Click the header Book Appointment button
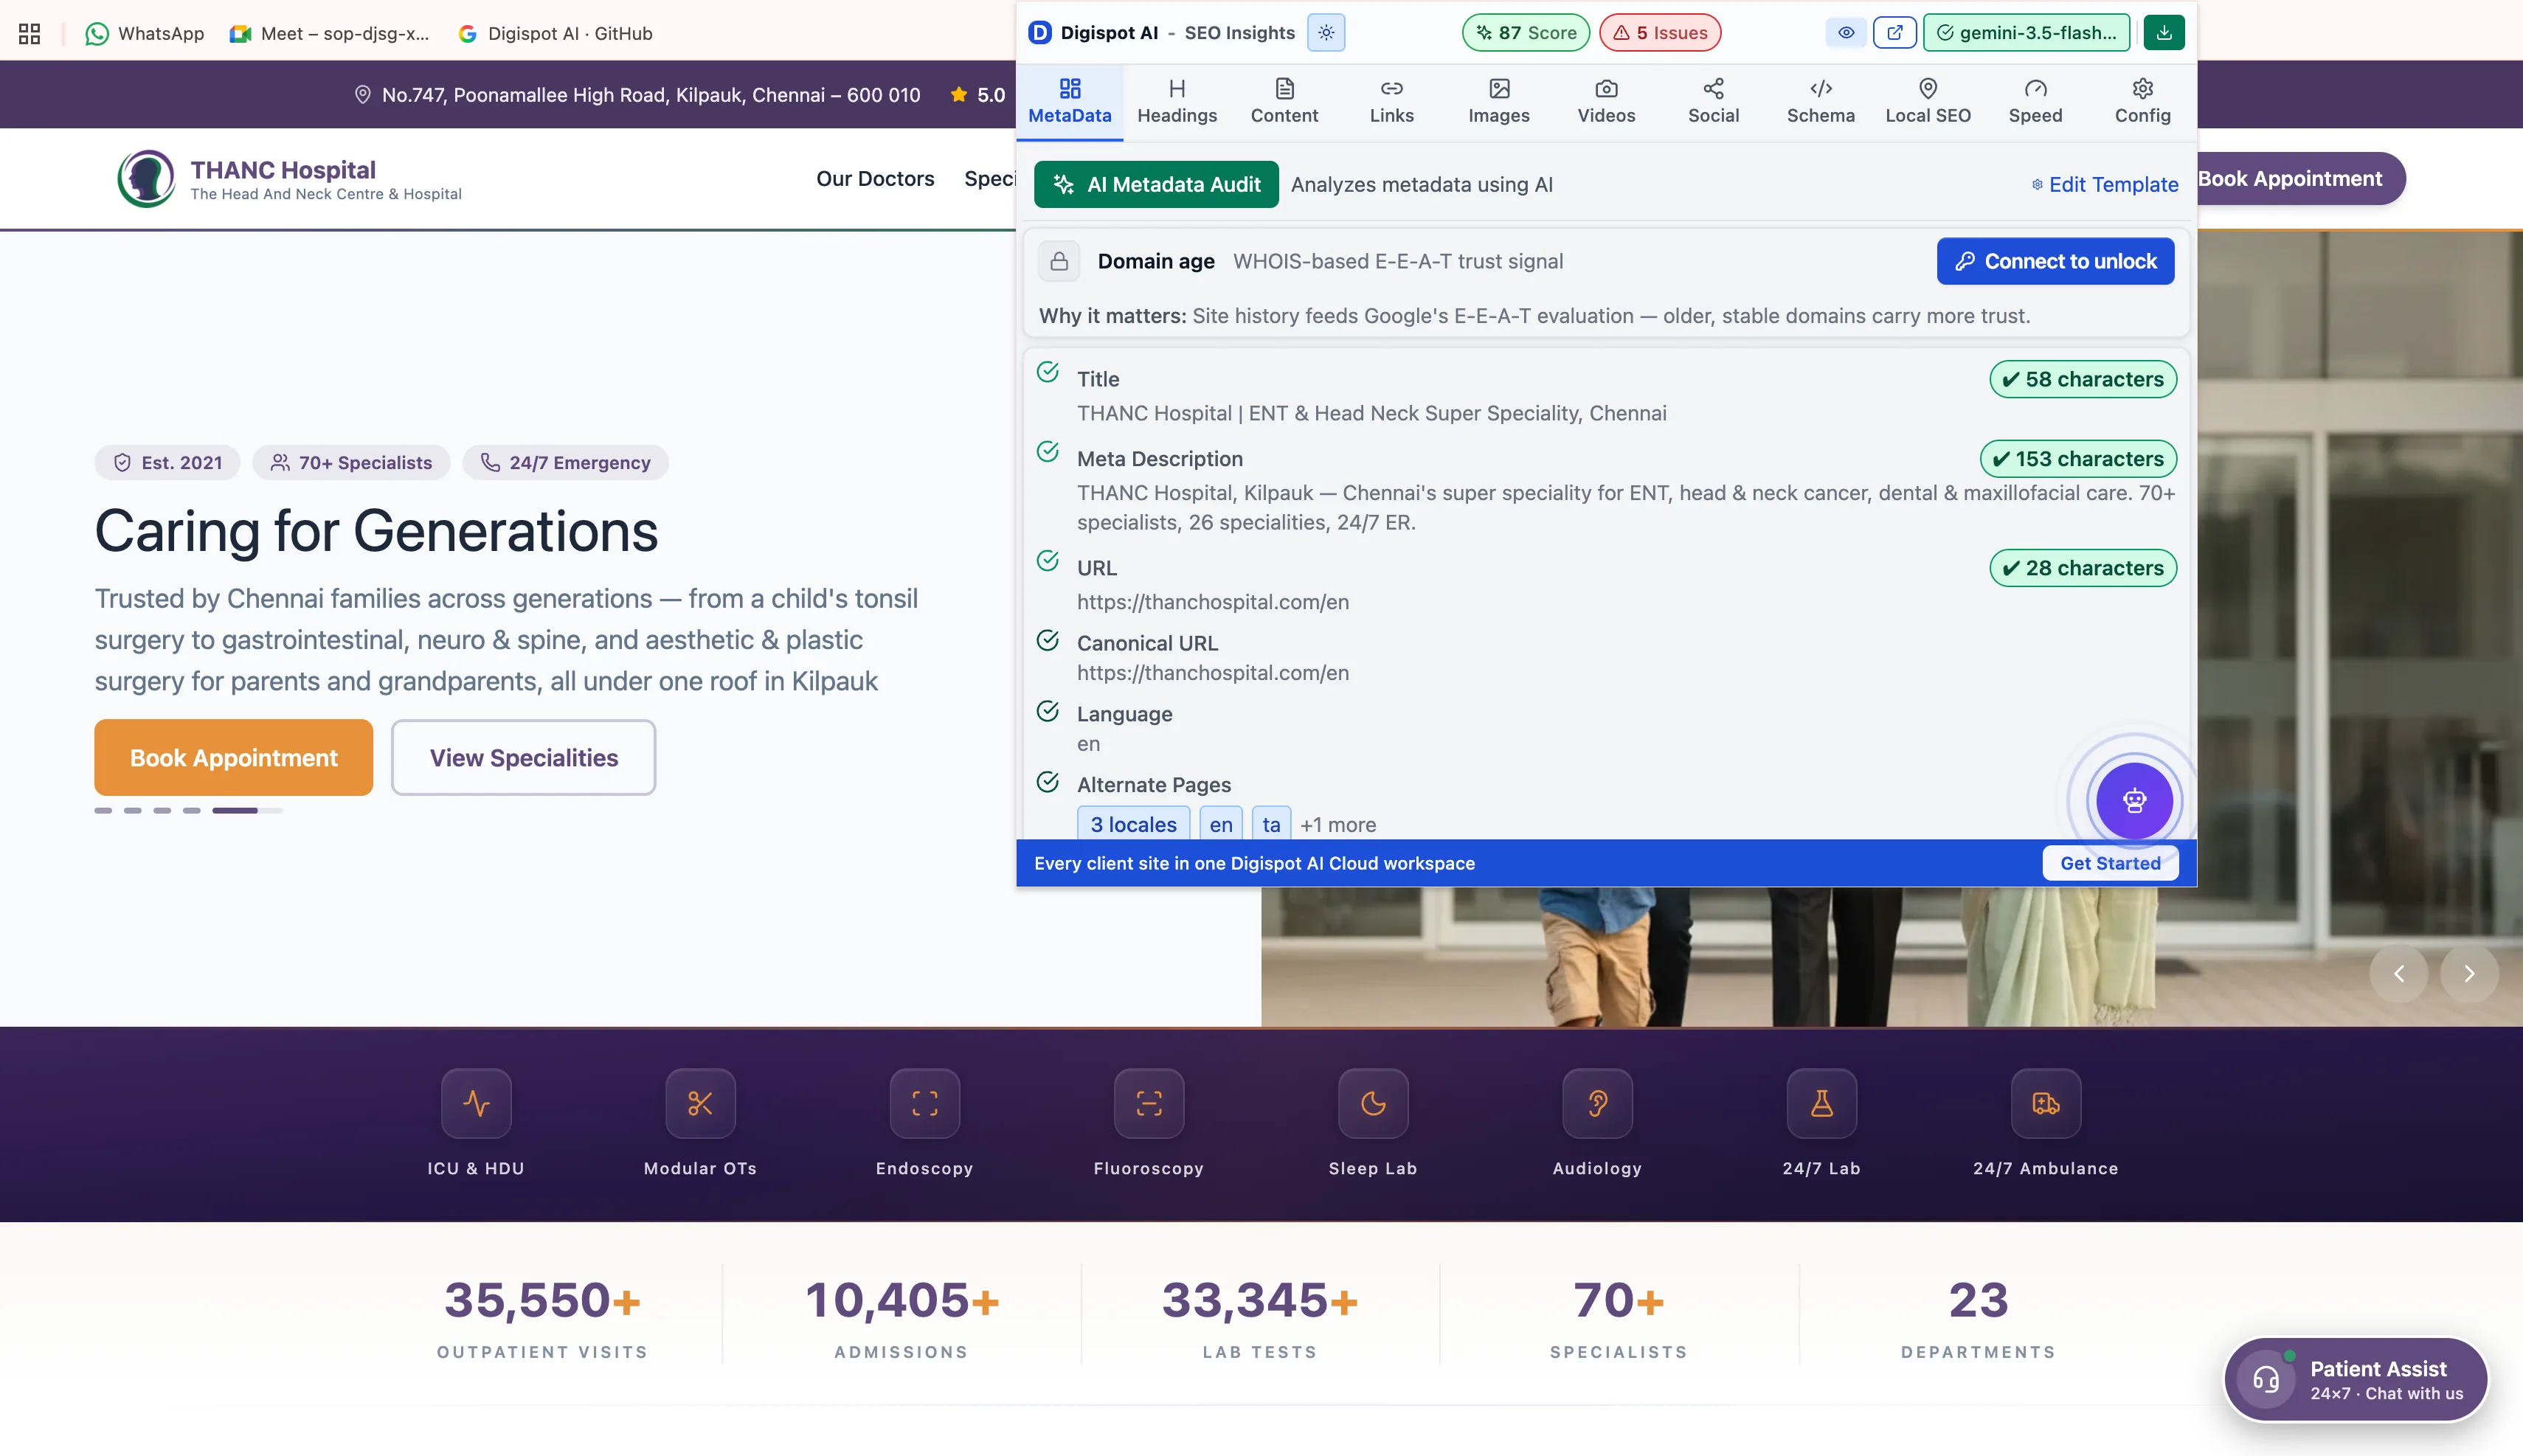The width and height of the screenshot is (2523, 1456). coord(2290,179)
